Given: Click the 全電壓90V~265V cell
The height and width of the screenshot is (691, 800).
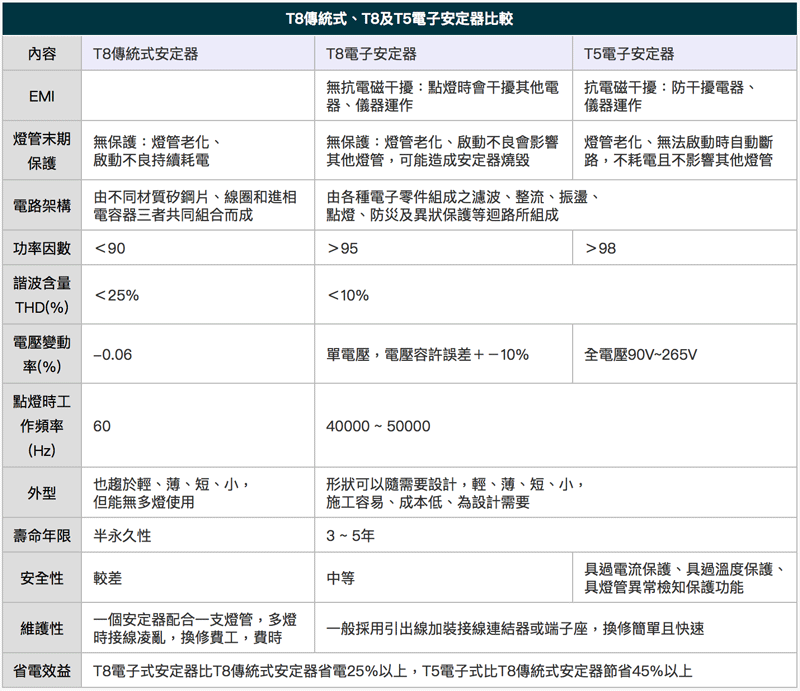Looking at the screenshot, I should click(x=641, y=354).
